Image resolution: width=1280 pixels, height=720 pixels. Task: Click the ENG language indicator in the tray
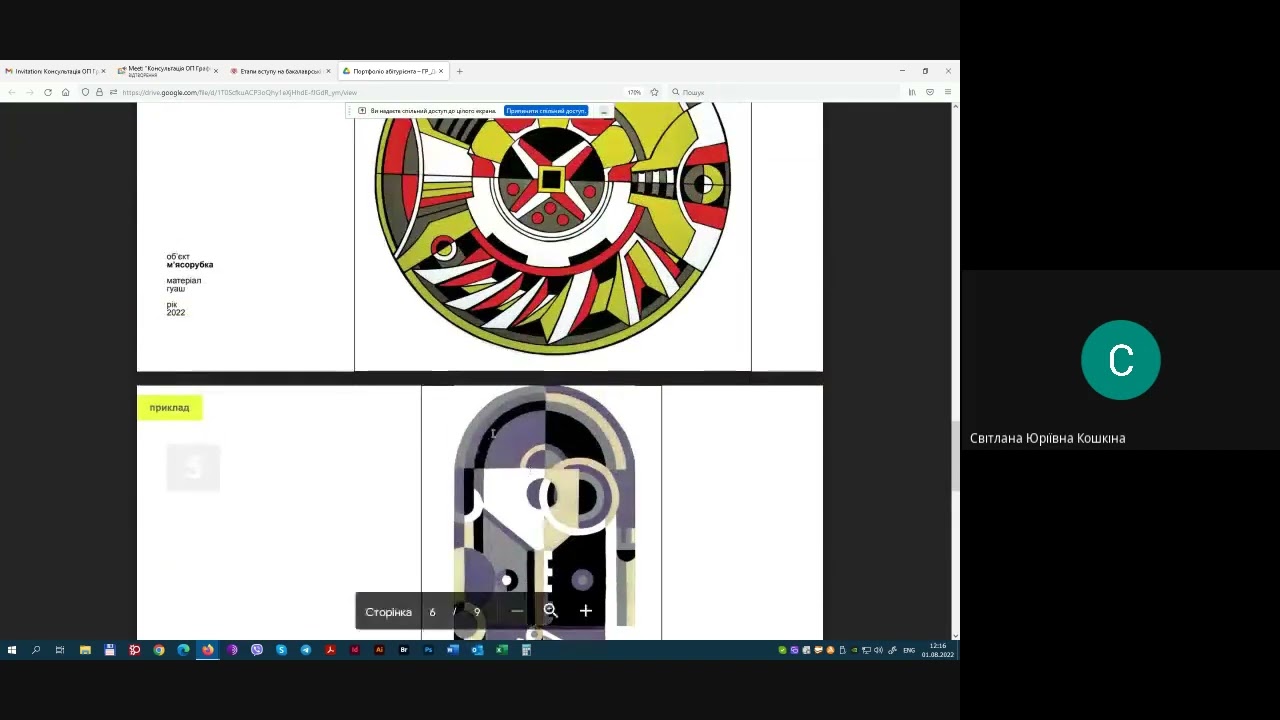(x=909, y=650)
